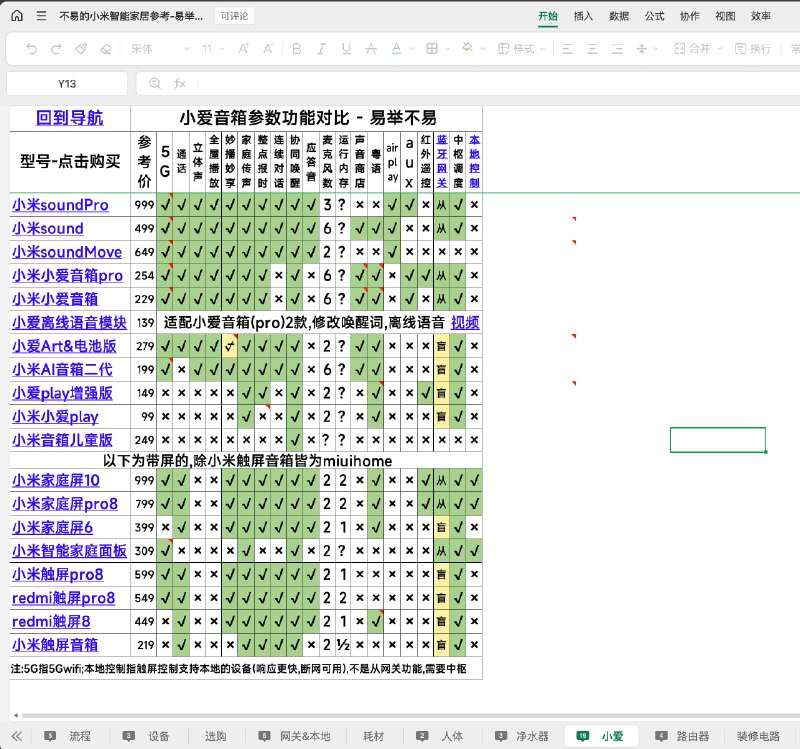Open the 效率 ribbon tab
This screenshot has width=800, height=749.
pos(761,16)
